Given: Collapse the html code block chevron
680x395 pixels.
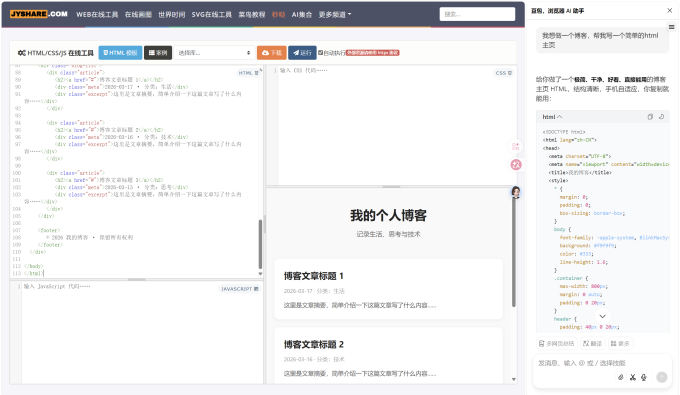Looking at the screenshot, I should [x=559, y=117].
